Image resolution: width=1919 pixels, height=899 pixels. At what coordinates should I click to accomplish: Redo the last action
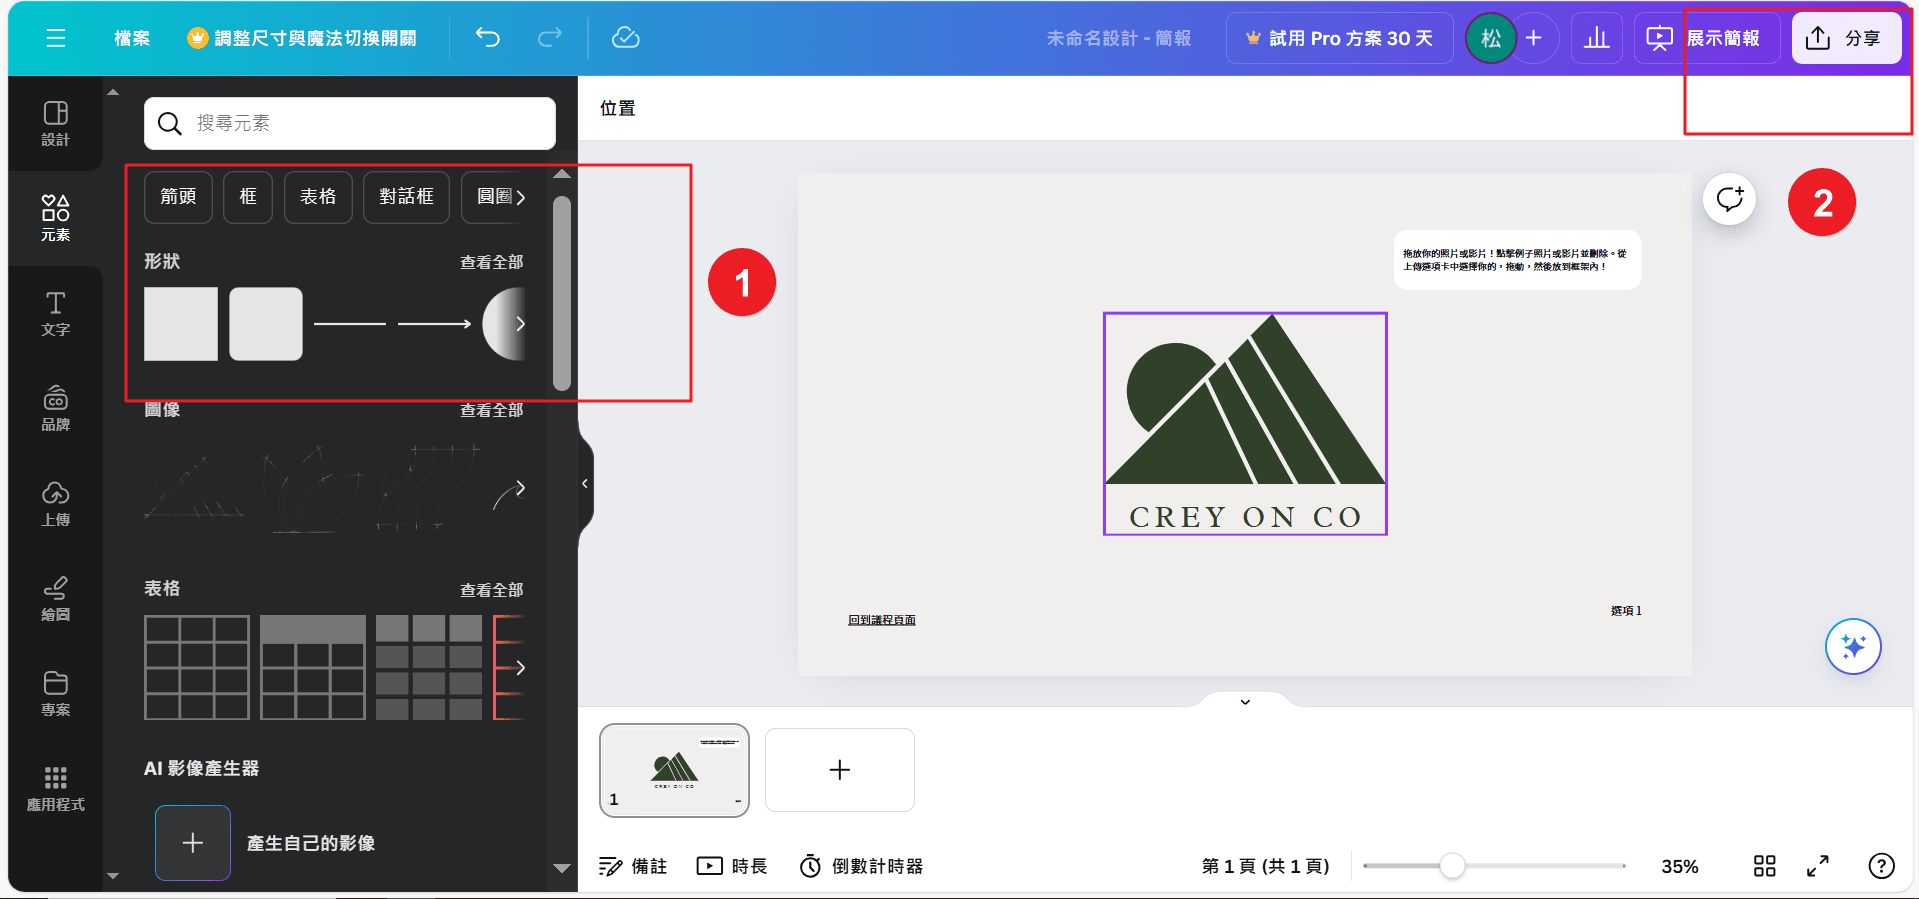550,38
